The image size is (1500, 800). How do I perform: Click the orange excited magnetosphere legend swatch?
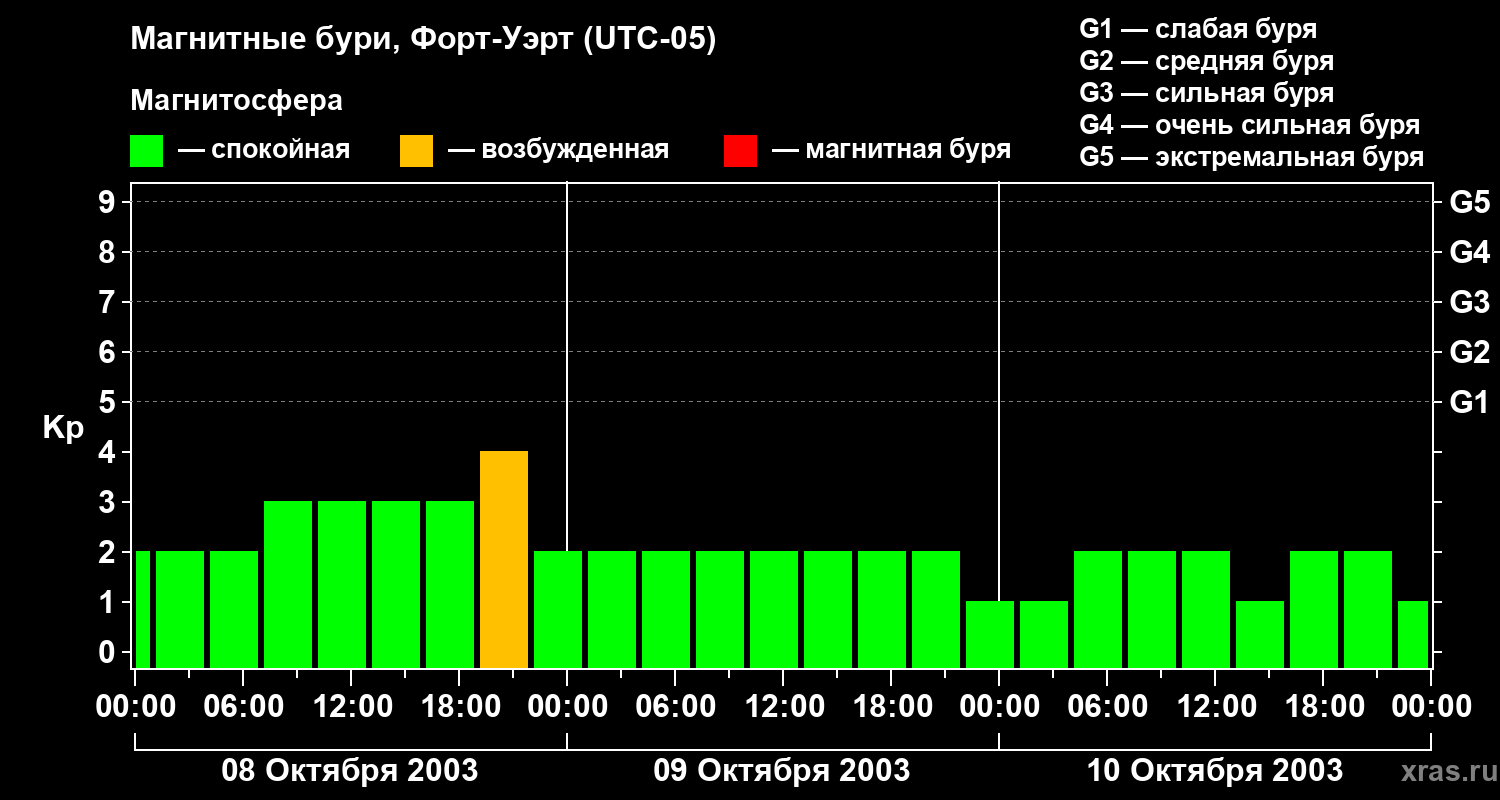416,151
